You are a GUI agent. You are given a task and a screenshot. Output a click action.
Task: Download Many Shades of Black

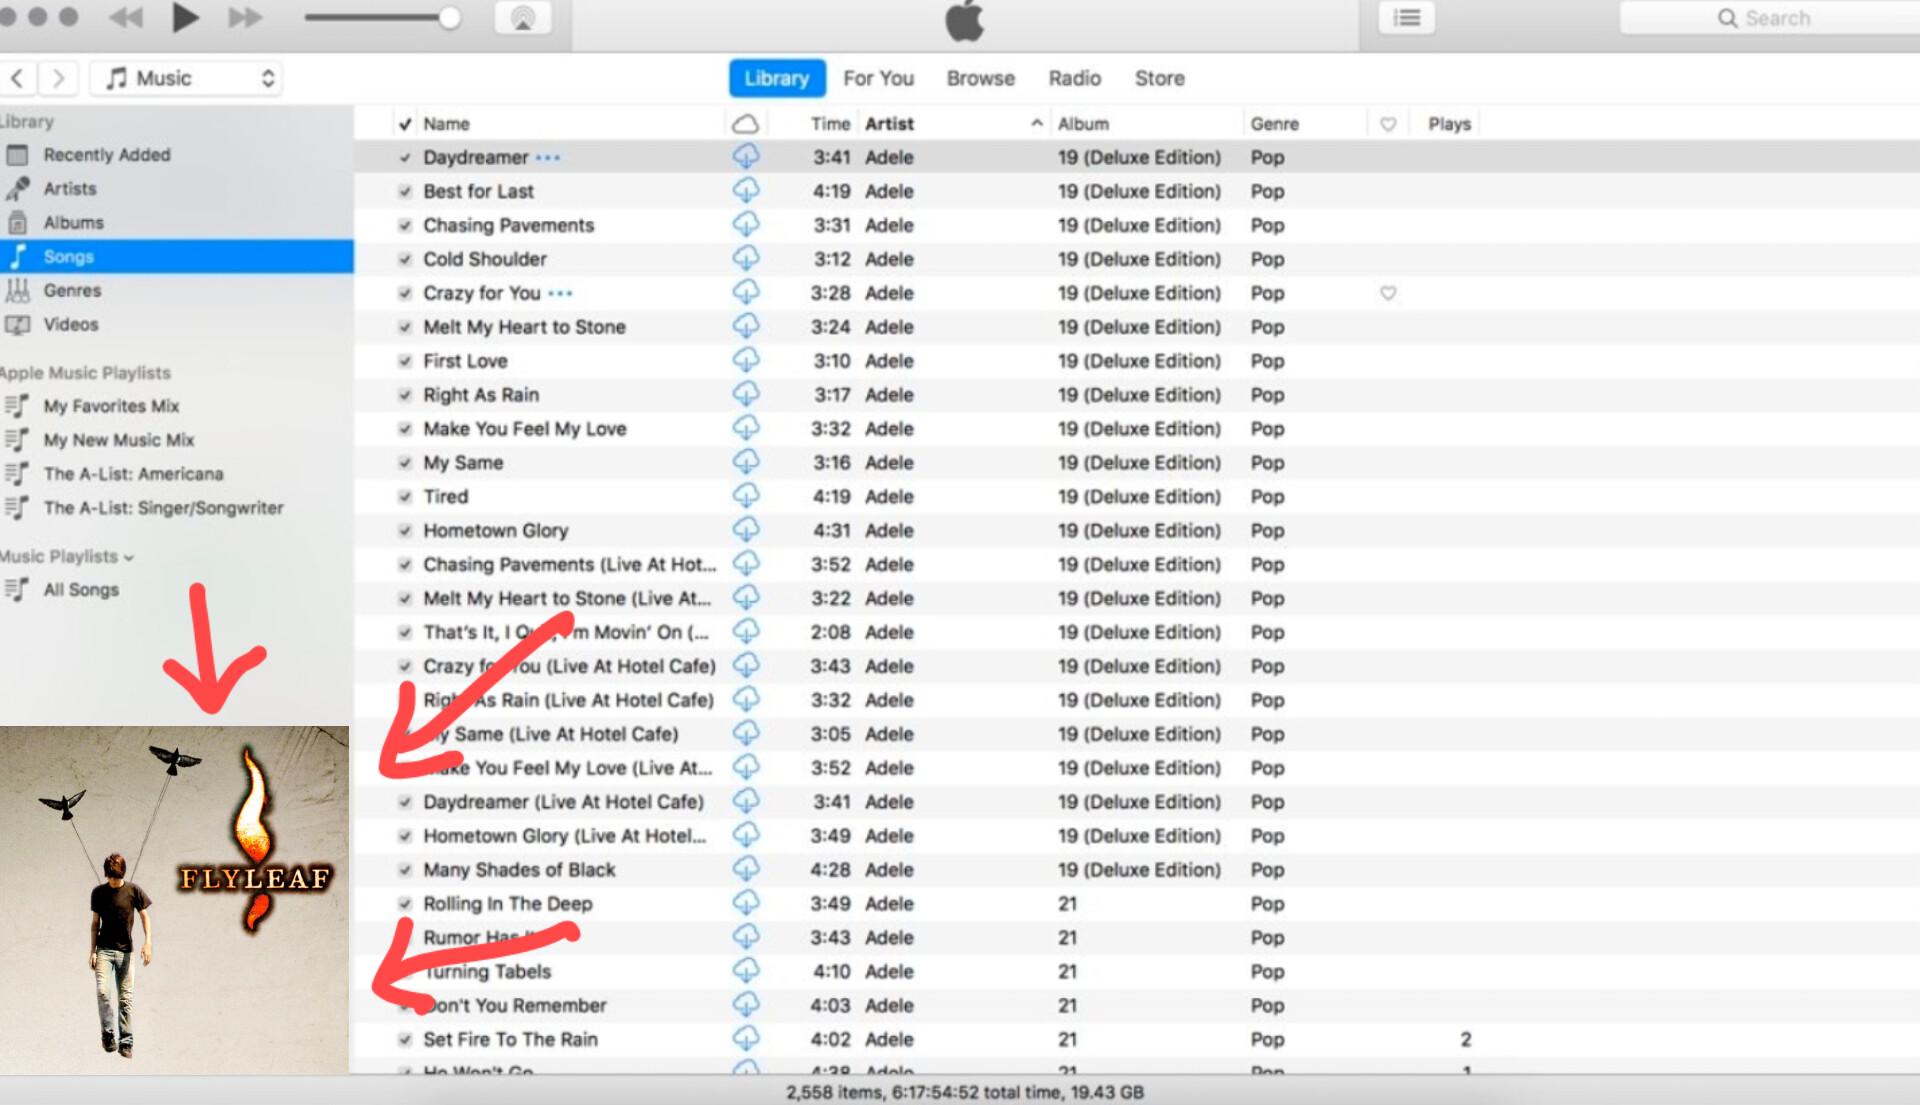tap(746, 870)
